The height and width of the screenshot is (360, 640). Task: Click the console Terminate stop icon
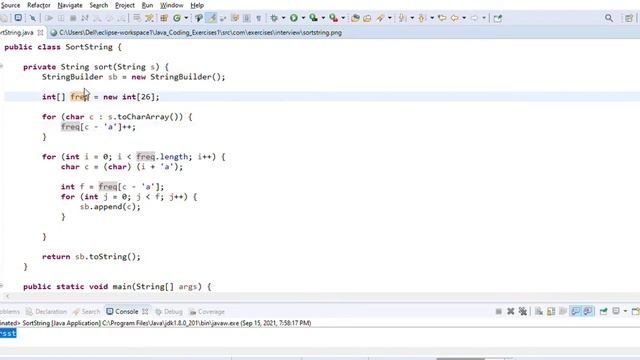498,311
